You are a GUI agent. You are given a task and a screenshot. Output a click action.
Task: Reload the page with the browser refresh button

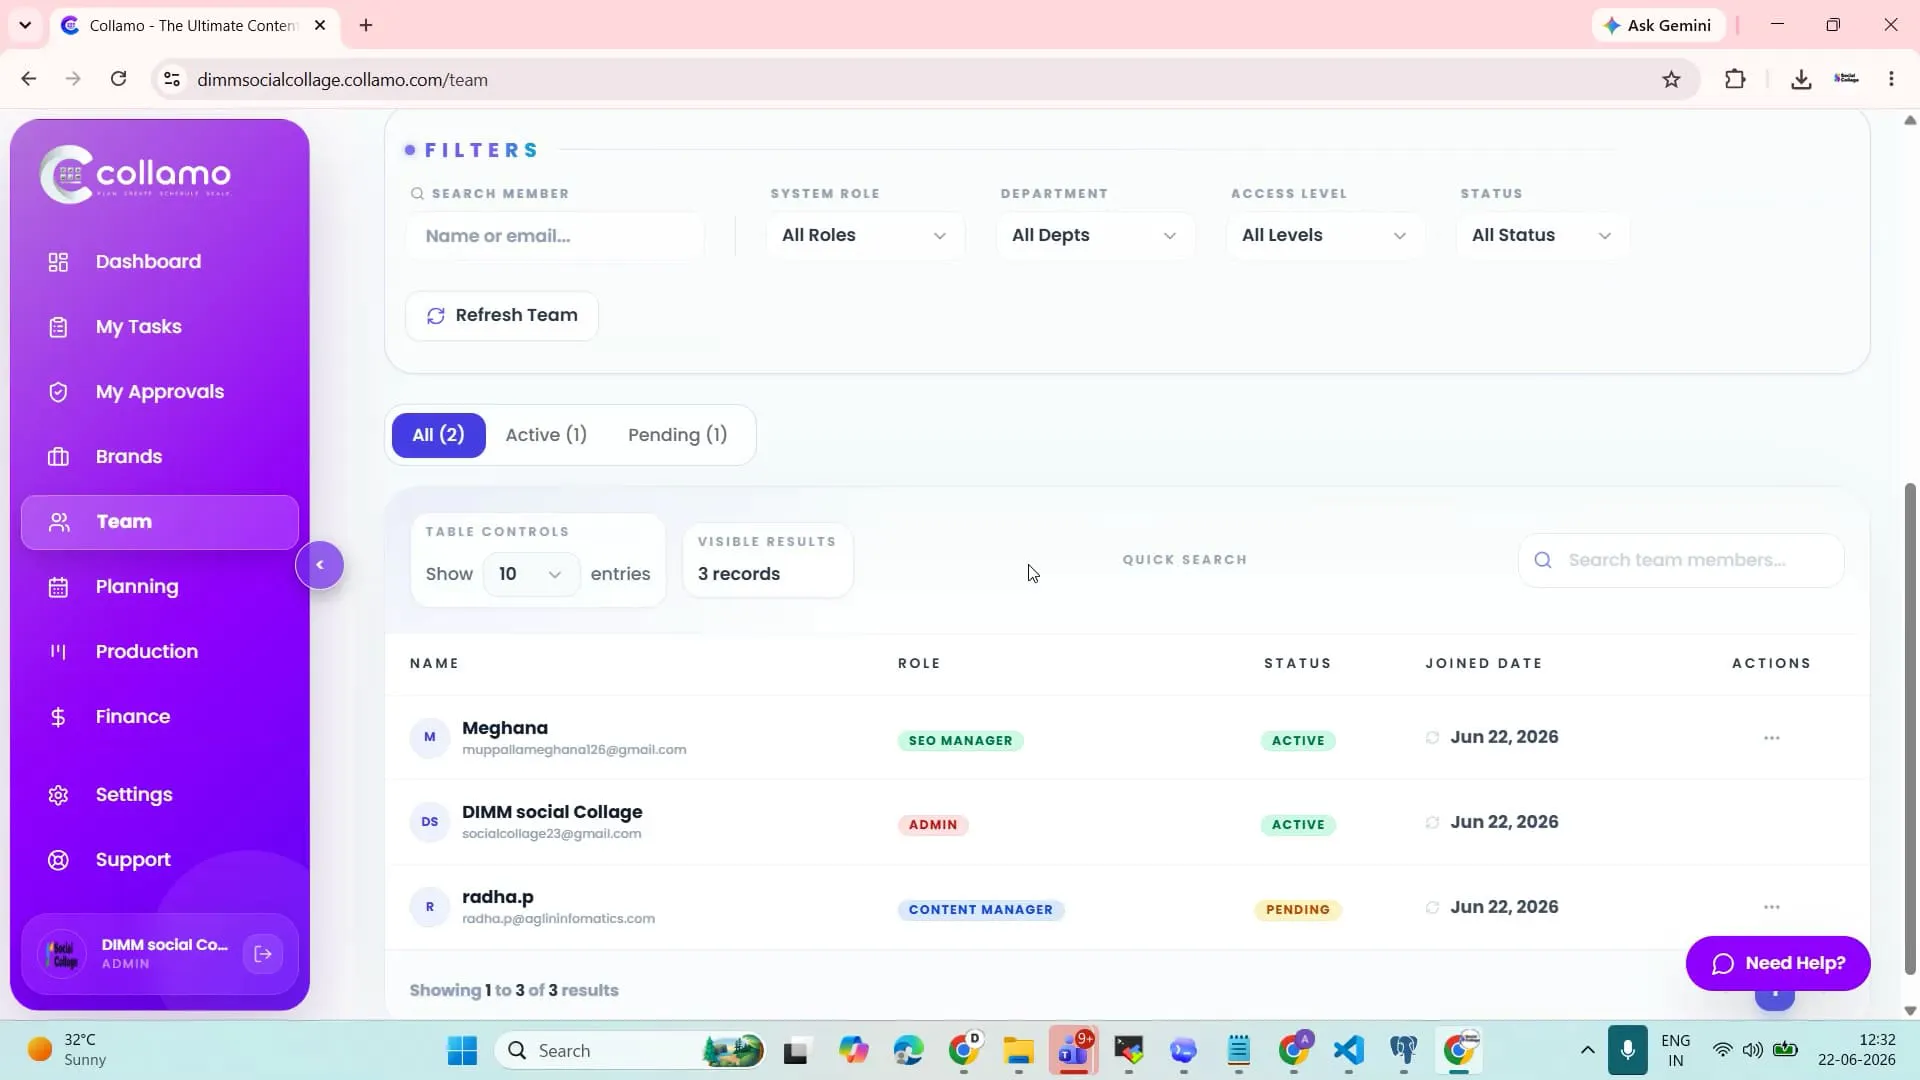click(x=118, y=79)
